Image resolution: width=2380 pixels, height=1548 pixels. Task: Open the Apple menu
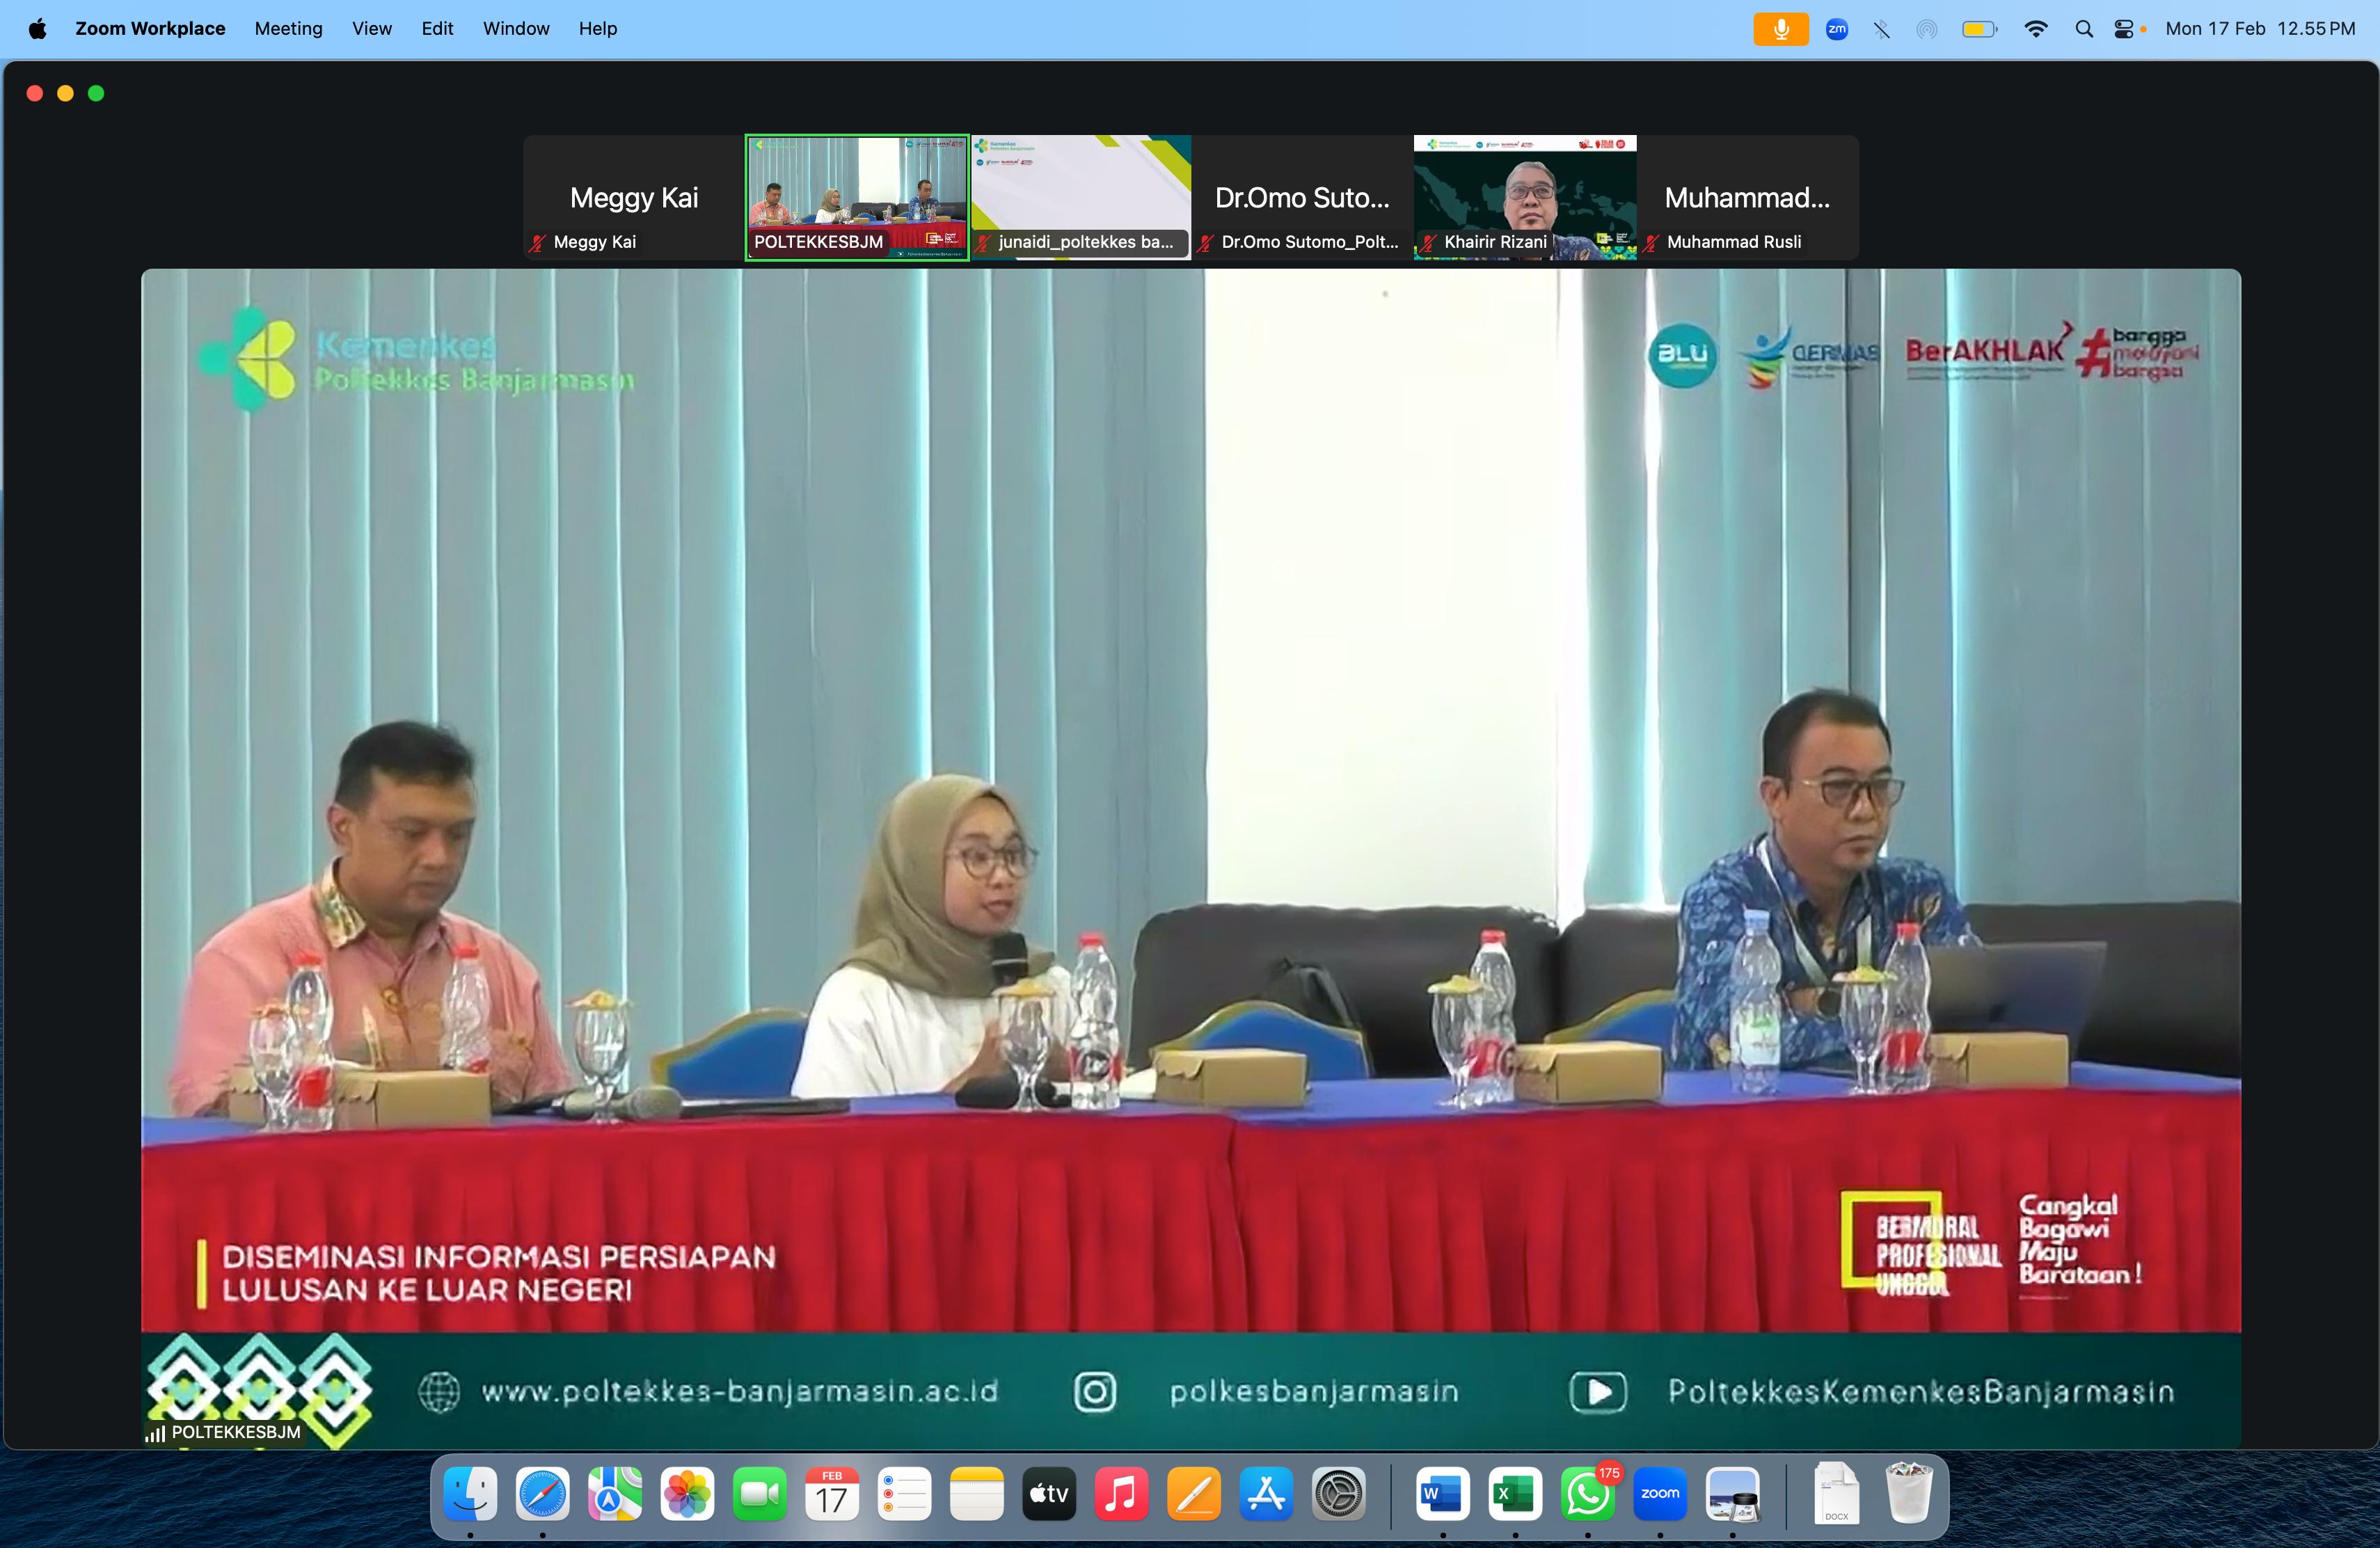(37, 29)
